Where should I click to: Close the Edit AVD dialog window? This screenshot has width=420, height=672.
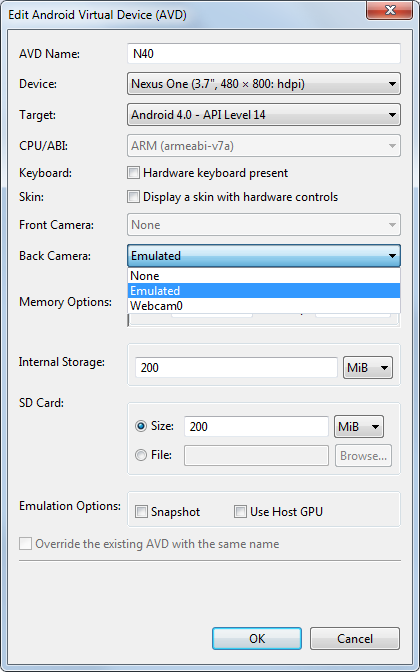pos(389,10)
